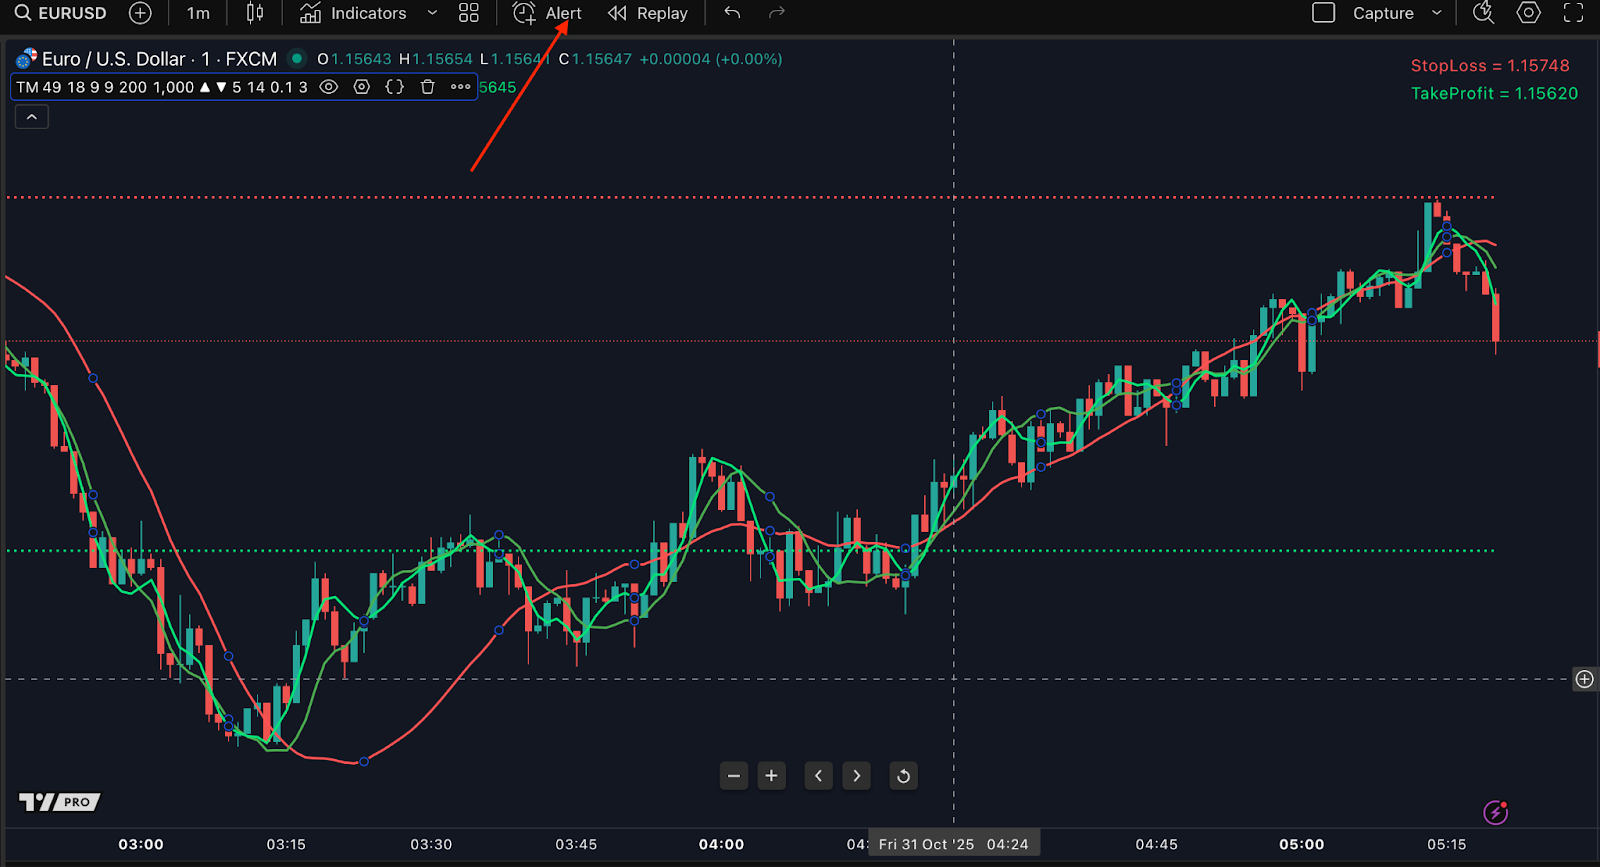Viewport: 1600px width, 867px height.
Task: Open TM indicator settings
Action: point(362,87)
